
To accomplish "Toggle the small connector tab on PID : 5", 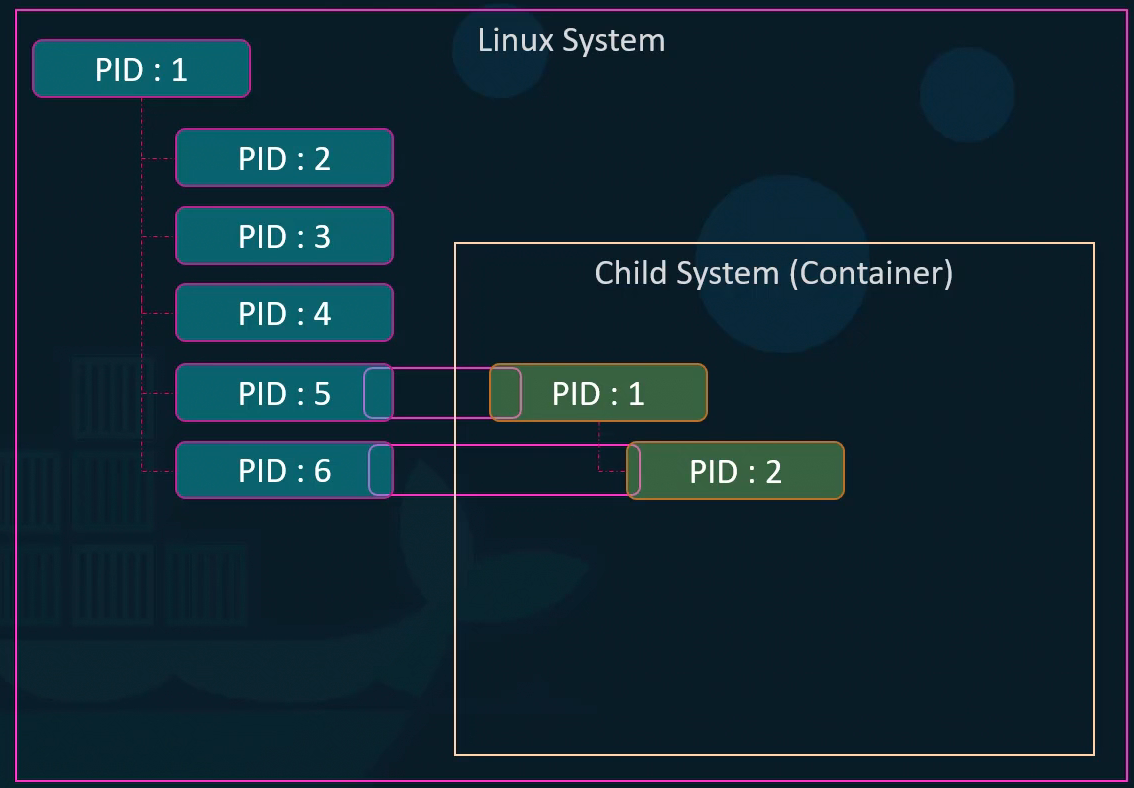I will (x=378, y=392).
